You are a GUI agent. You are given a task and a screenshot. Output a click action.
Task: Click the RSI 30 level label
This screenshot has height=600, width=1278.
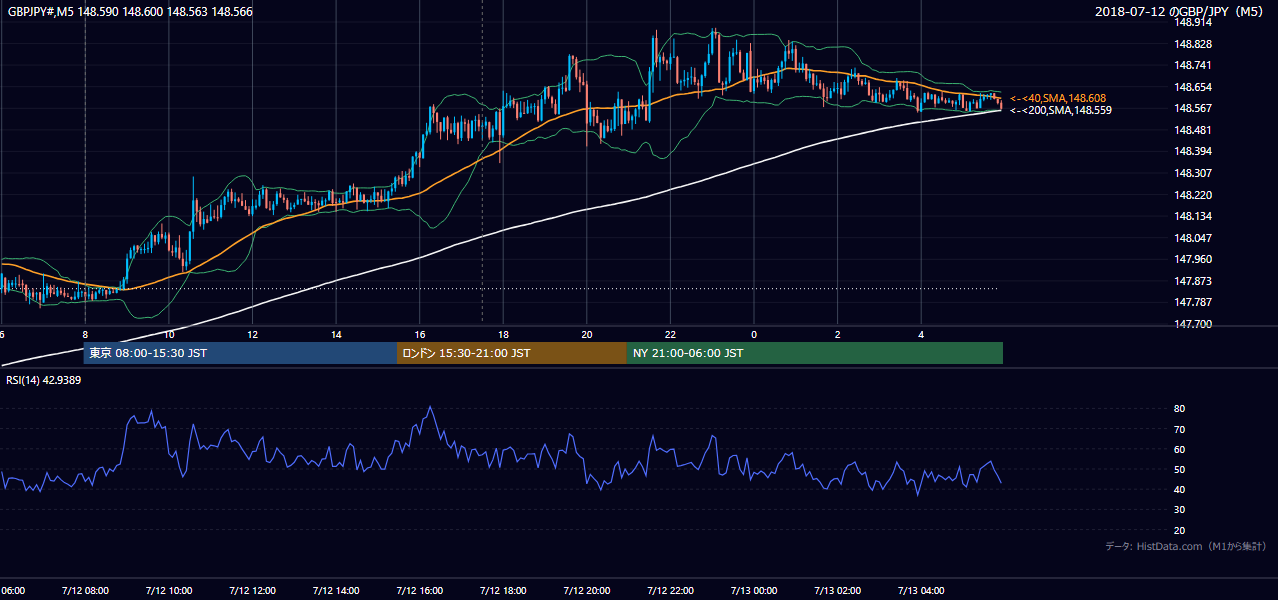1179,509
